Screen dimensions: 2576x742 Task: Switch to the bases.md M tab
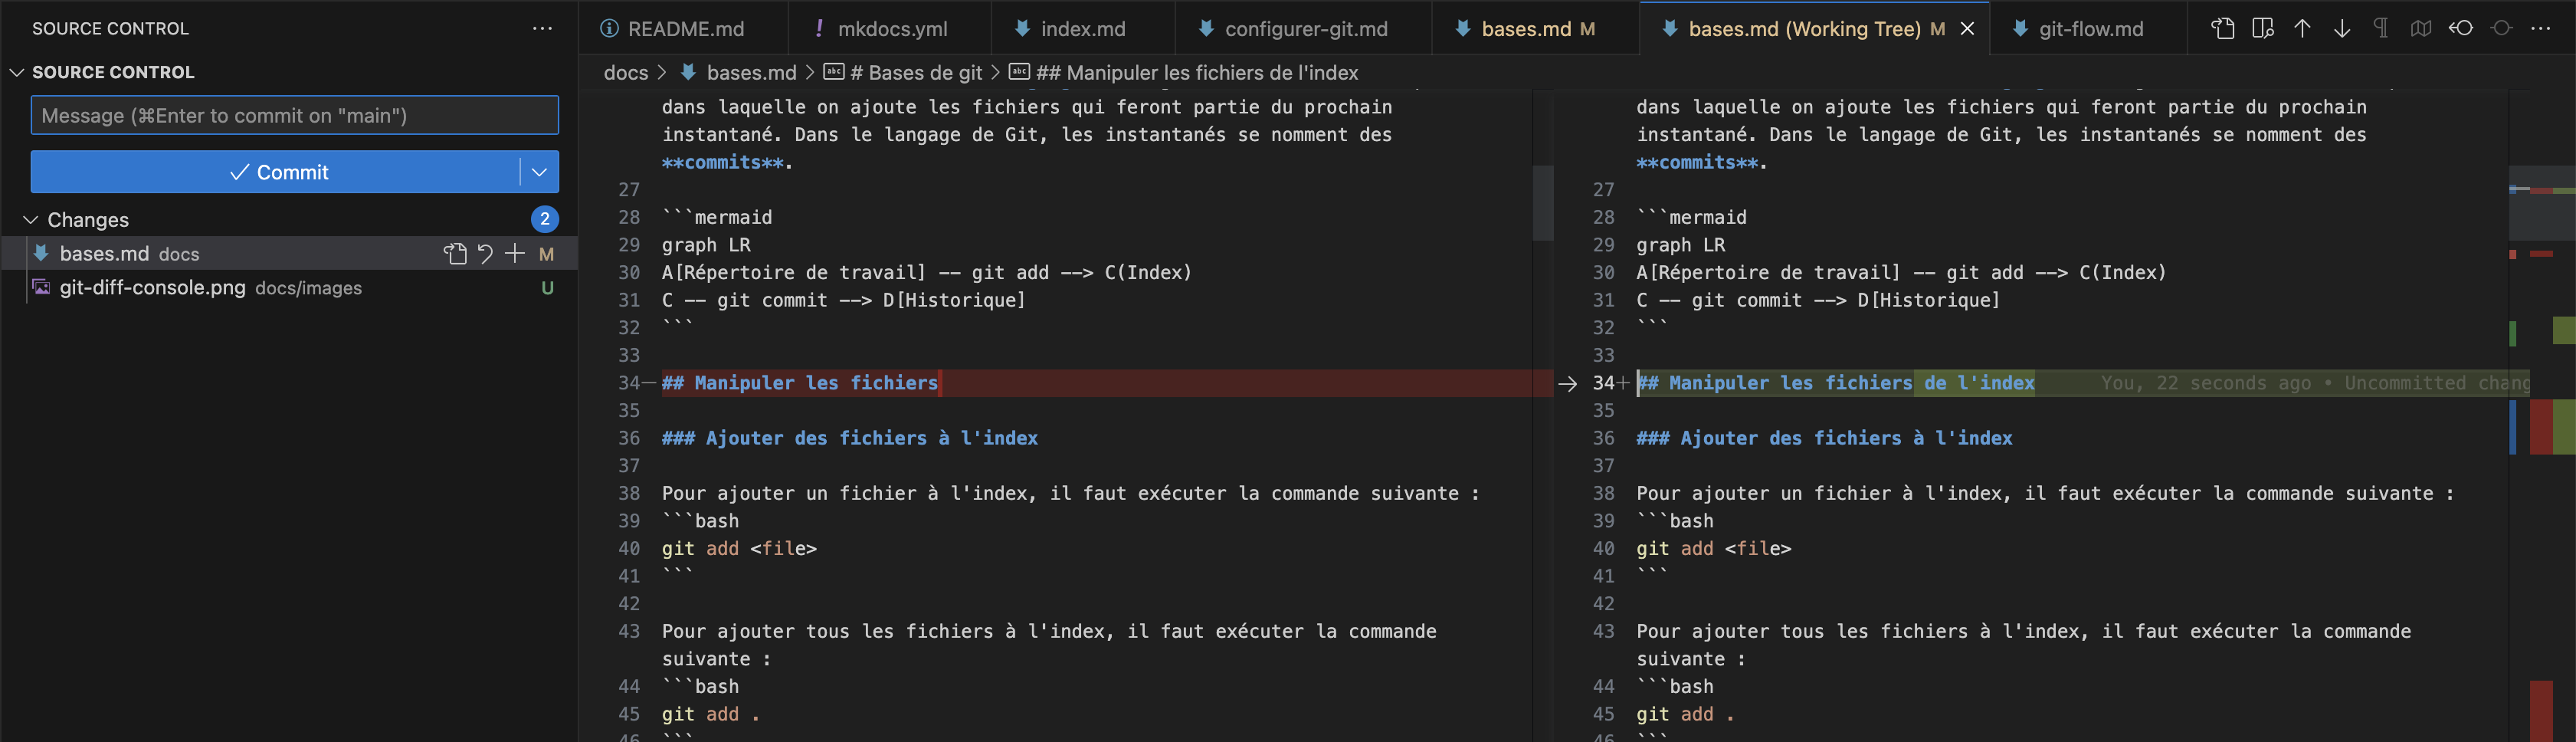[1536, 29]
